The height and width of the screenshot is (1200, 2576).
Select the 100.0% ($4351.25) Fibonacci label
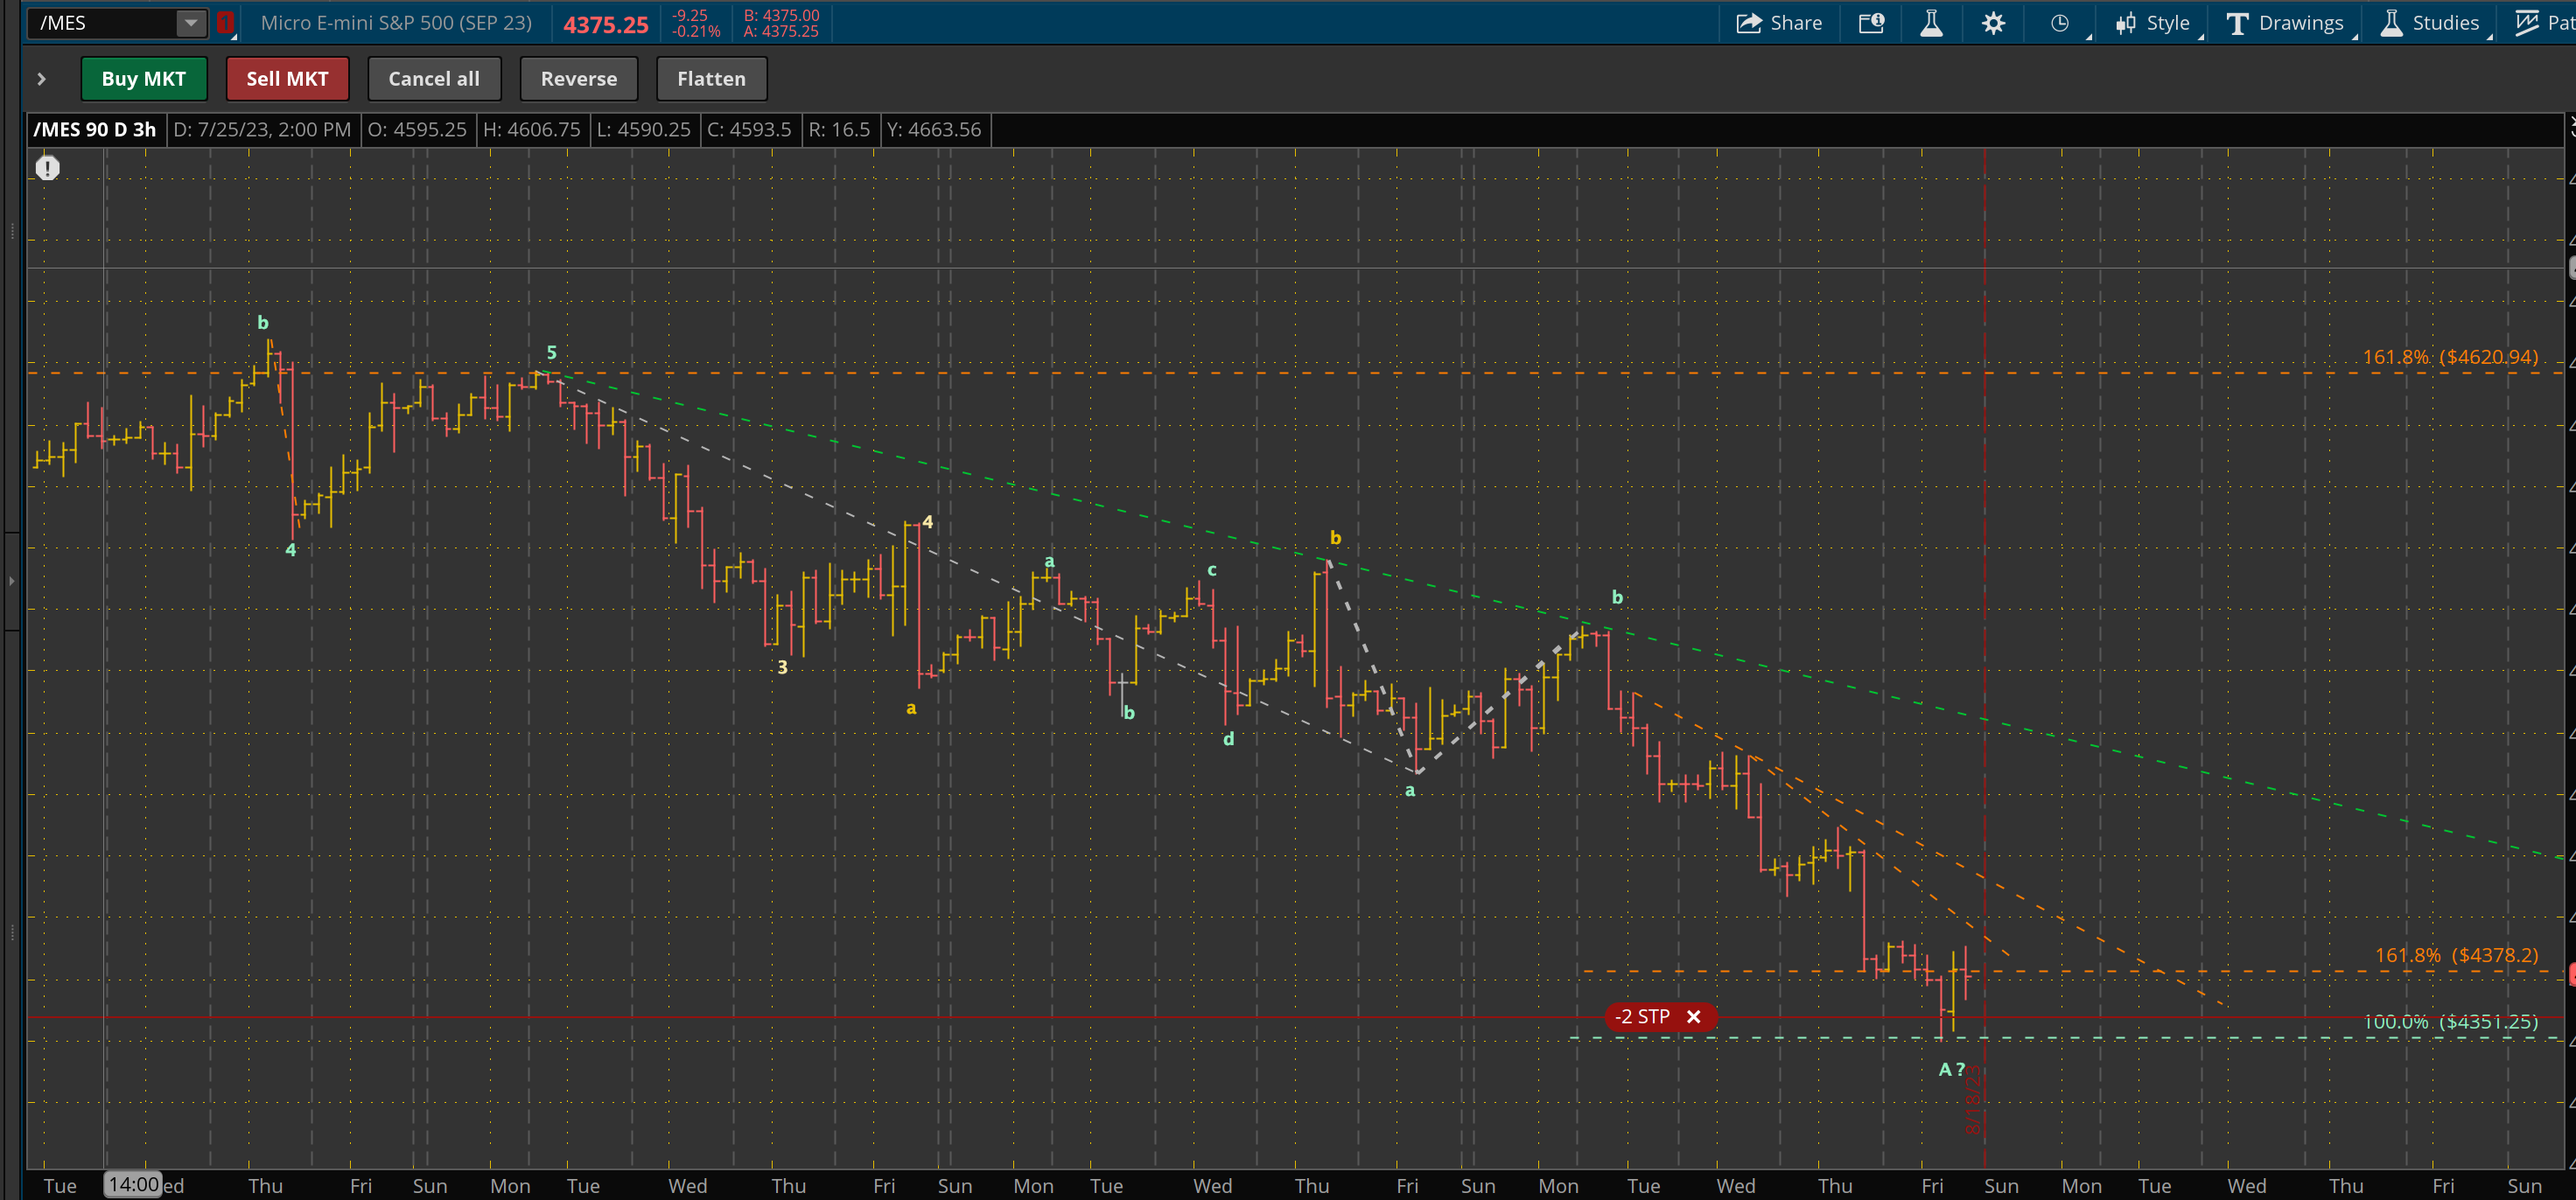pos(2450,1022)
